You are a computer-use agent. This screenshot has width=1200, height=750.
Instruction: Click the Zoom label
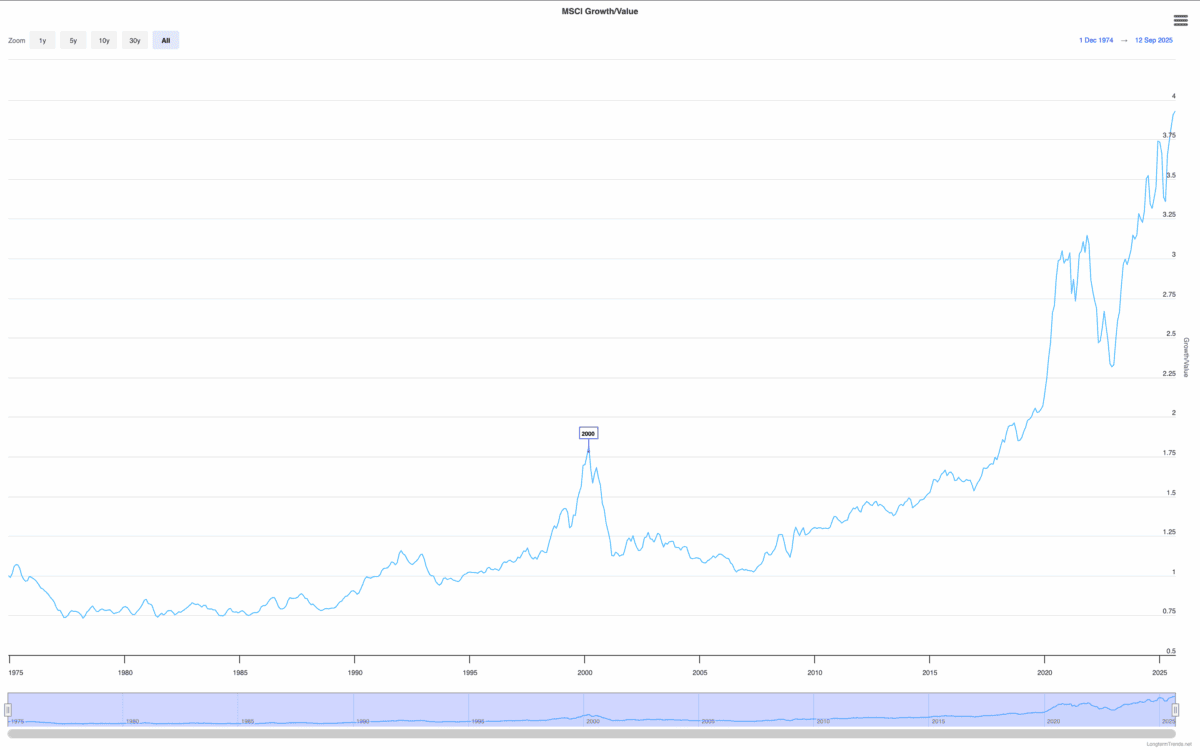click(16, 41)
